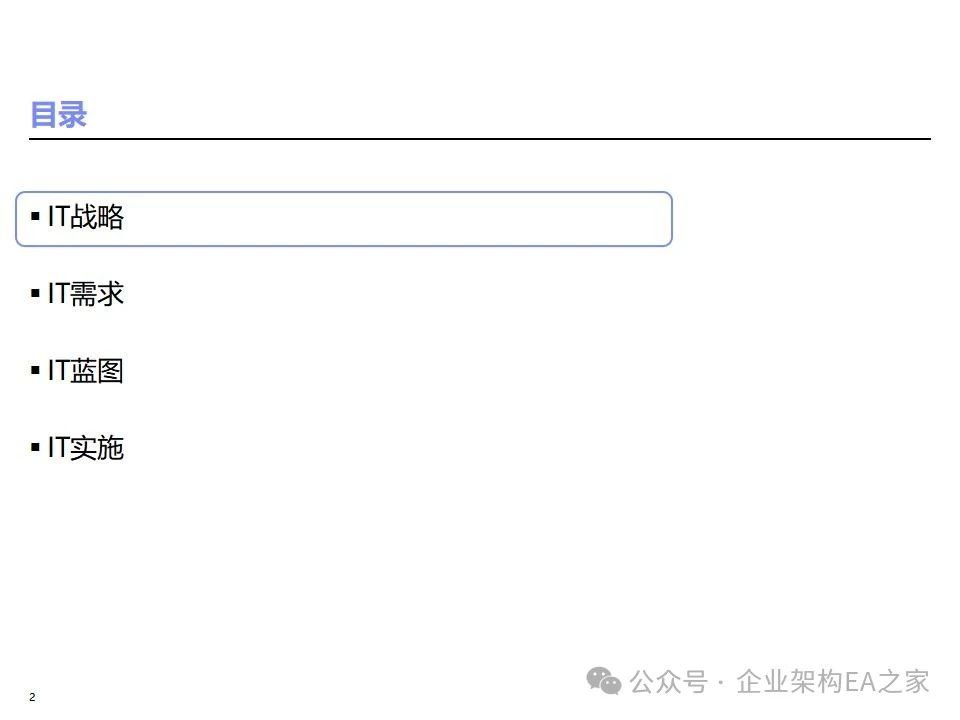The width and height of the screenshot is (960, 720).
Task: Click the horizontal divider line under the title
Action: 480,139
